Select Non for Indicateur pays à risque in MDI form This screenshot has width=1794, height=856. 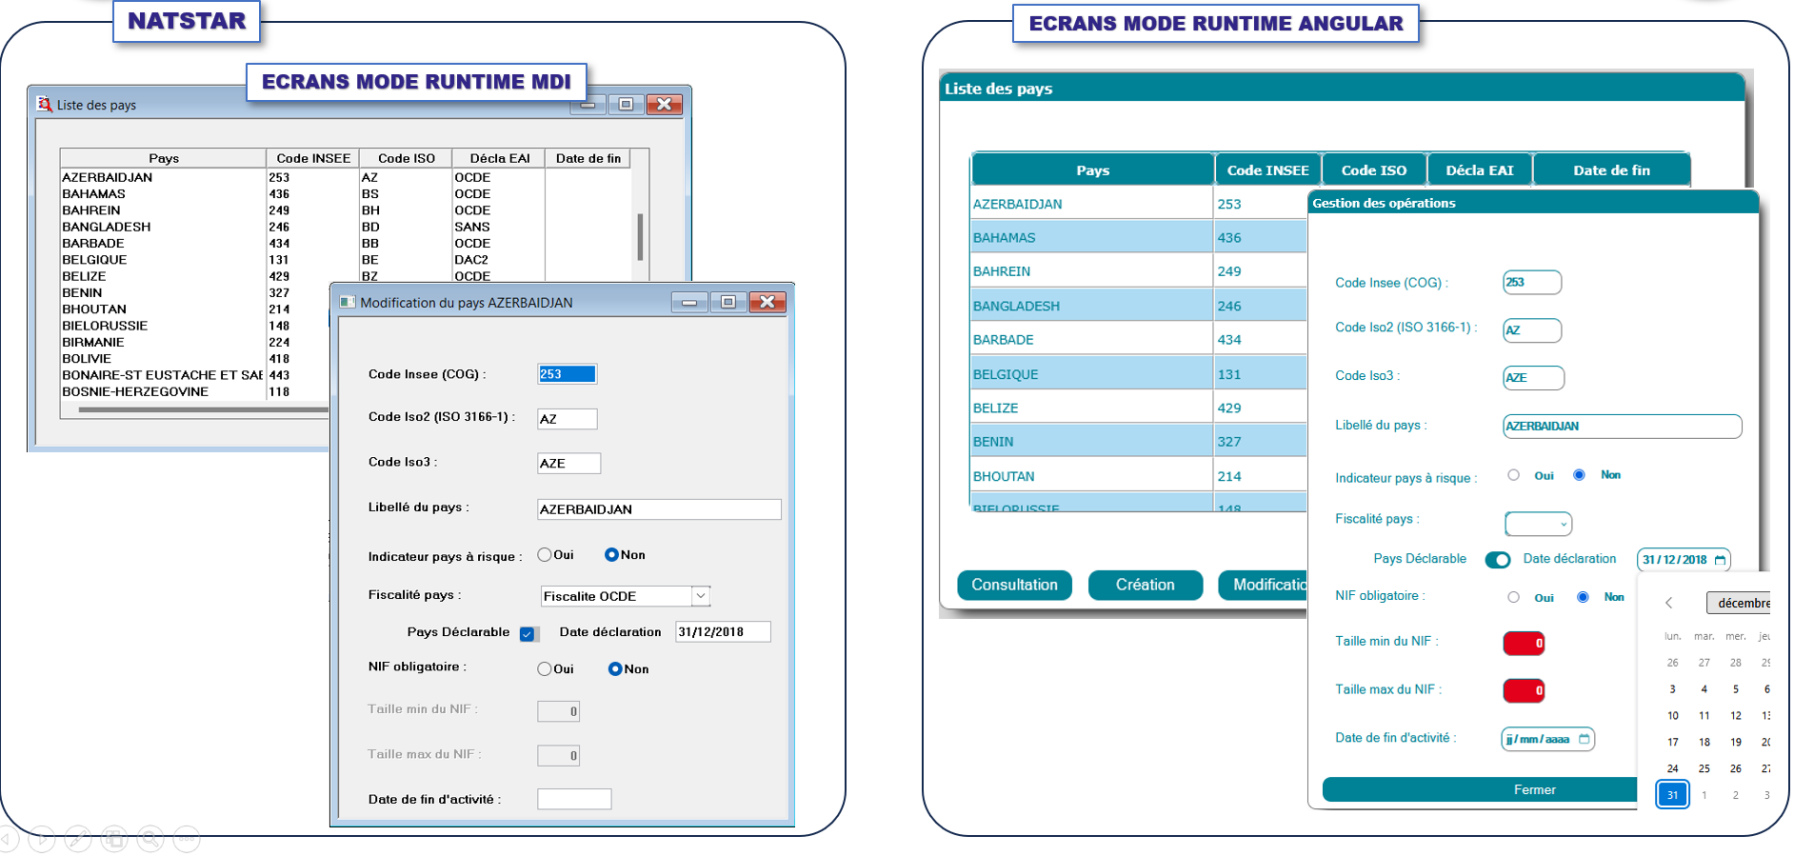(x=611, y=555)
